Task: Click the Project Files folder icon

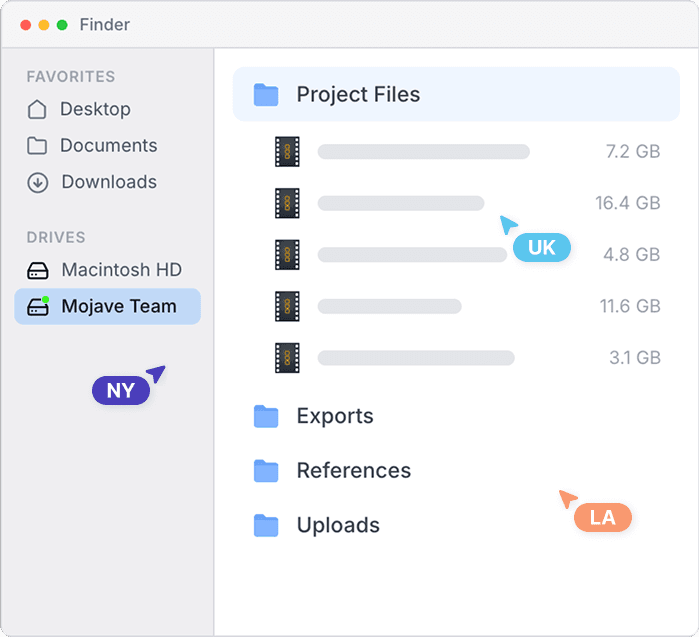Action: tap(266, 95)
